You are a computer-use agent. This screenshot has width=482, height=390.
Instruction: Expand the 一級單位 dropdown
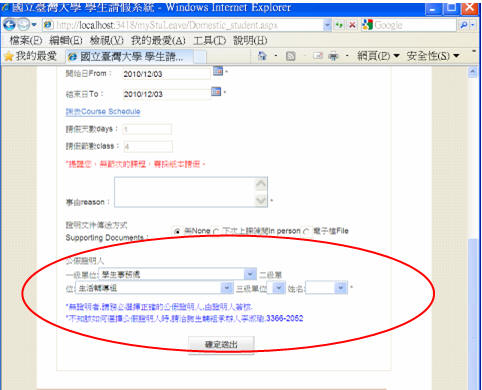250,274
